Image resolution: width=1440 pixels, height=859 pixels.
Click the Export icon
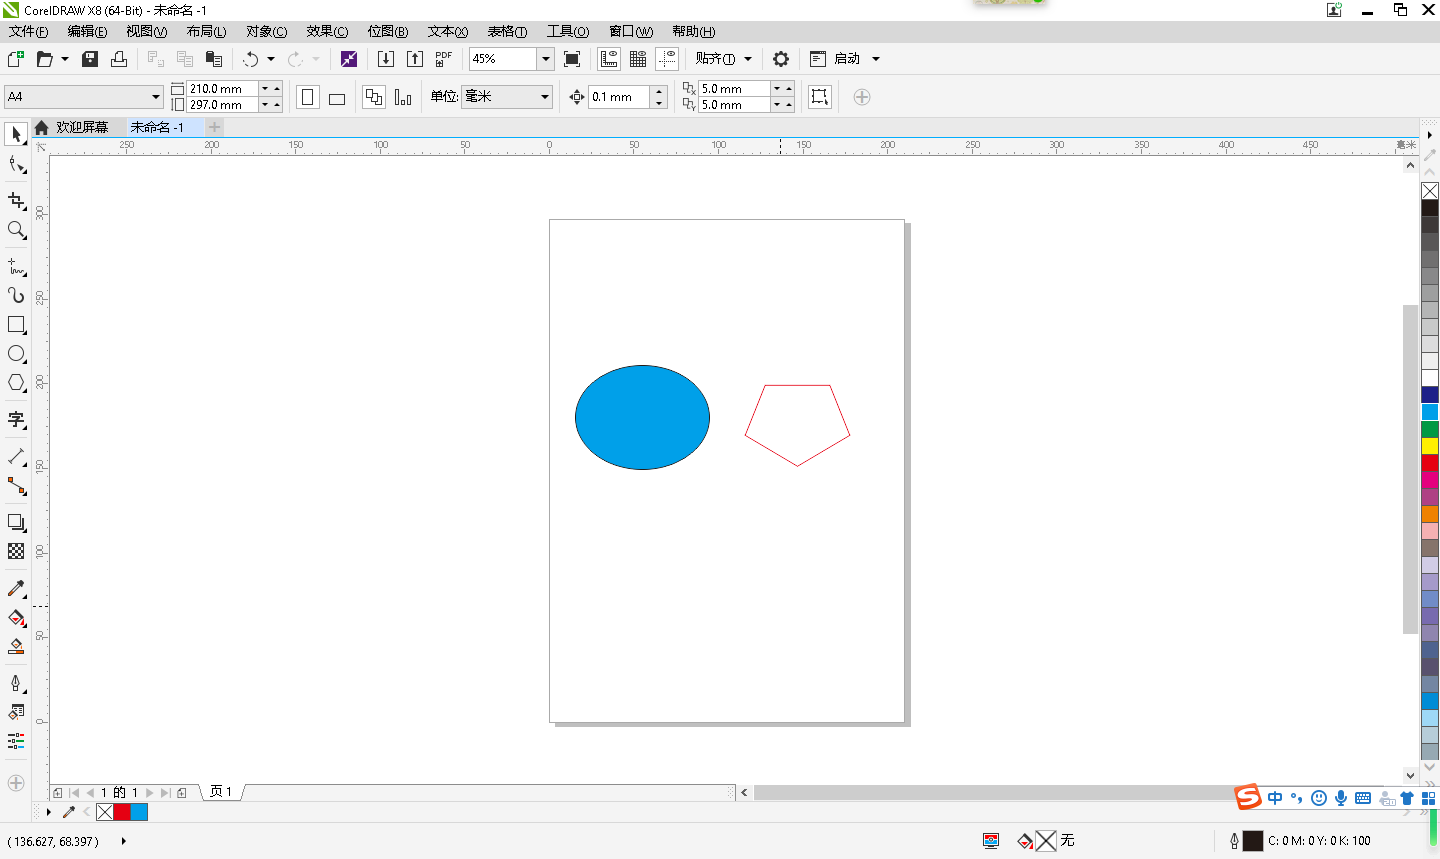[415, 59]
